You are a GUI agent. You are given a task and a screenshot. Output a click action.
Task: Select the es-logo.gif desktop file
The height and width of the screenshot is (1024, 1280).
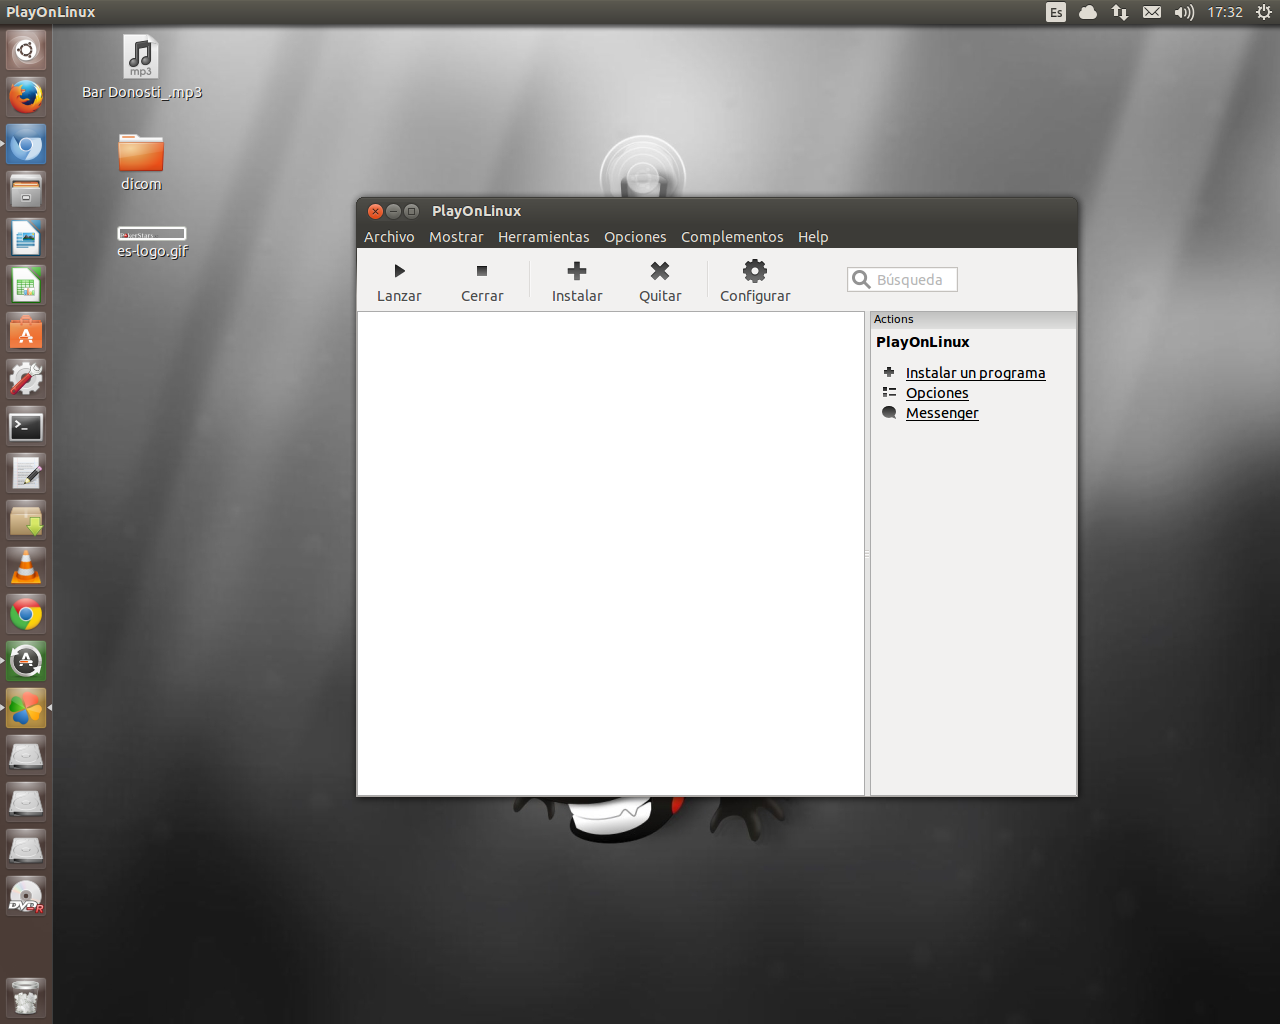152,243
